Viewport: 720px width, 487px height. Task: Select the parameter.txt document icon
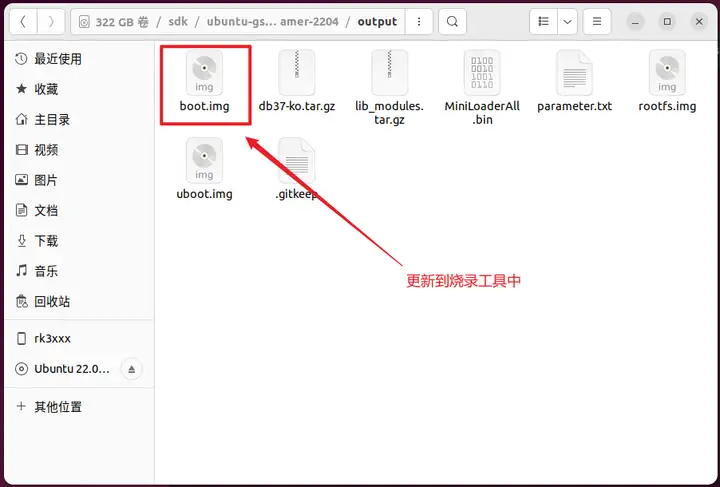pyautogui.click(x=574, y=73)
